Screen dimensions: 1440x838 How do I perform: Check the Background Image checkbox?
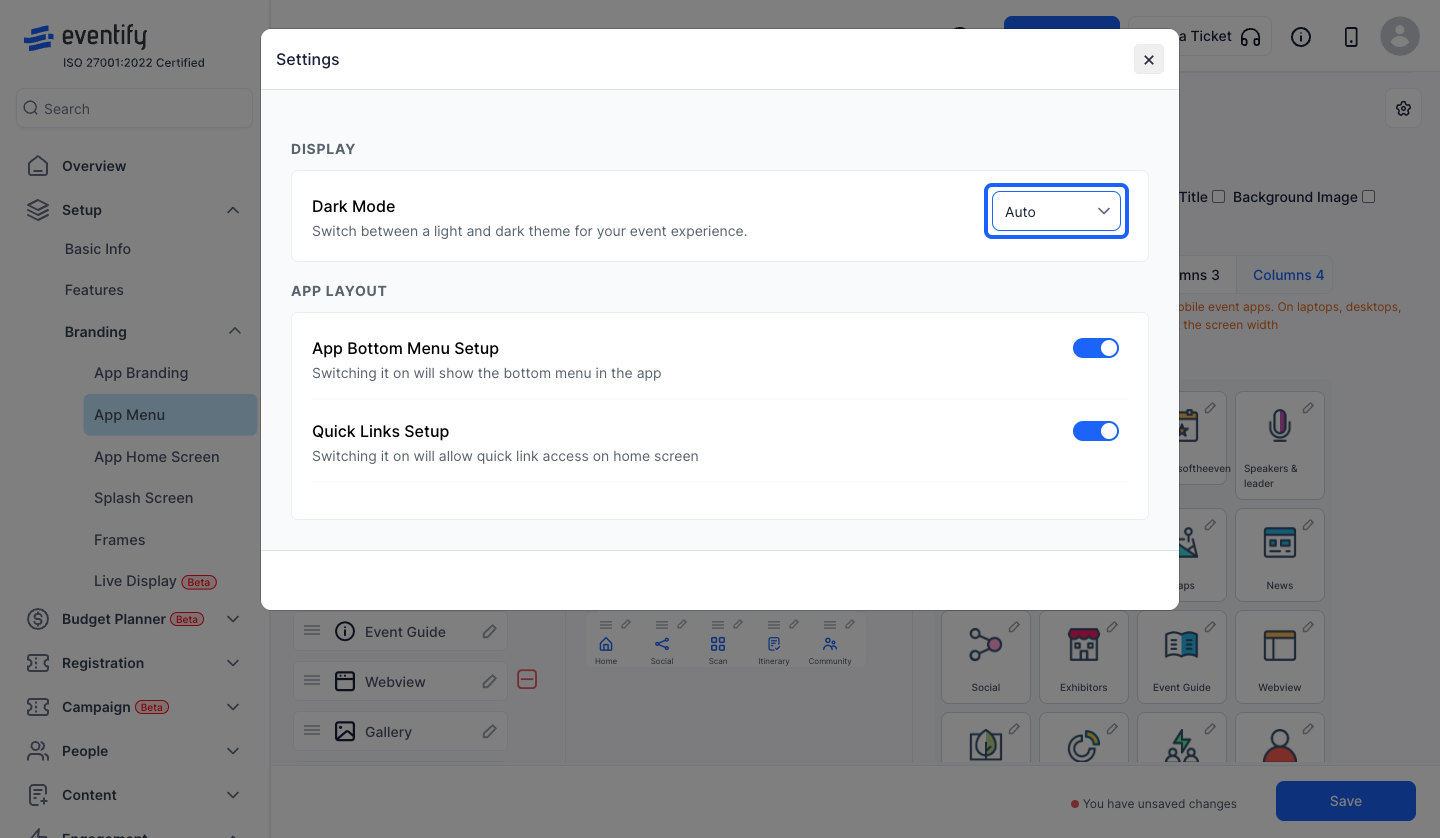tap(1369, 197)
